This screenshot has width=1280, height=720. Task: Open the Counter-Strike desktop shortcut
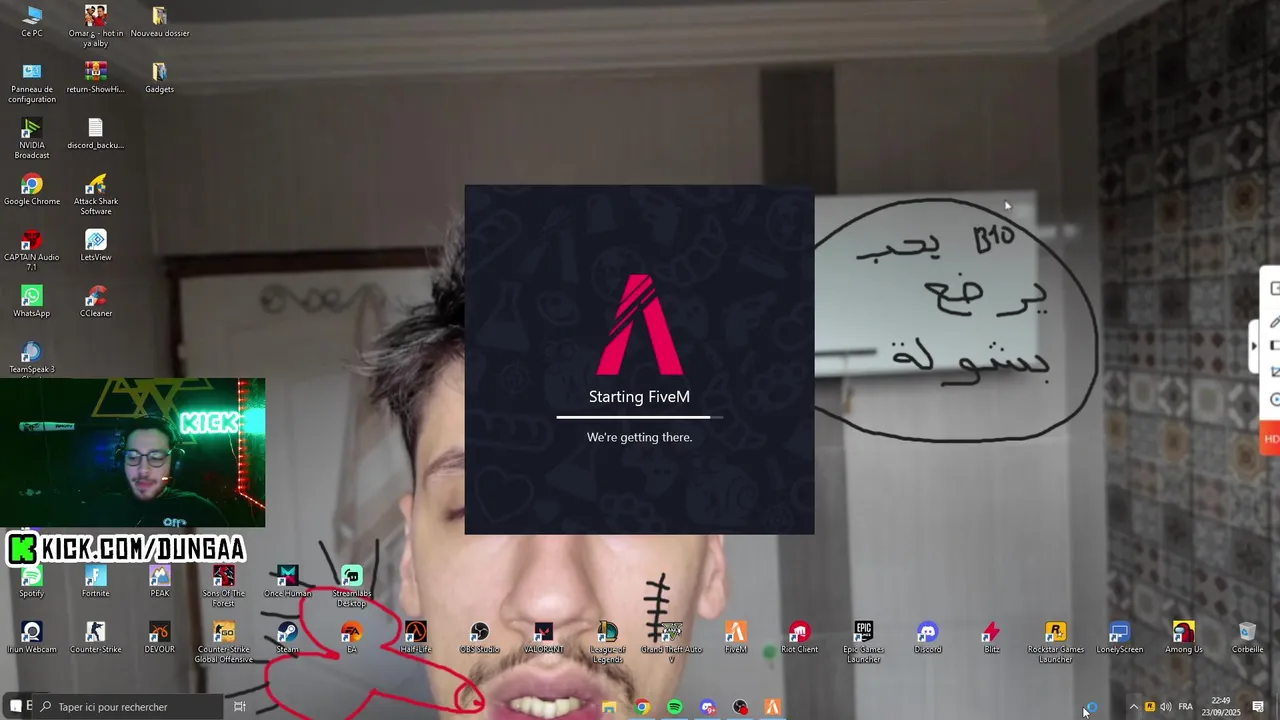click(96, 637)
